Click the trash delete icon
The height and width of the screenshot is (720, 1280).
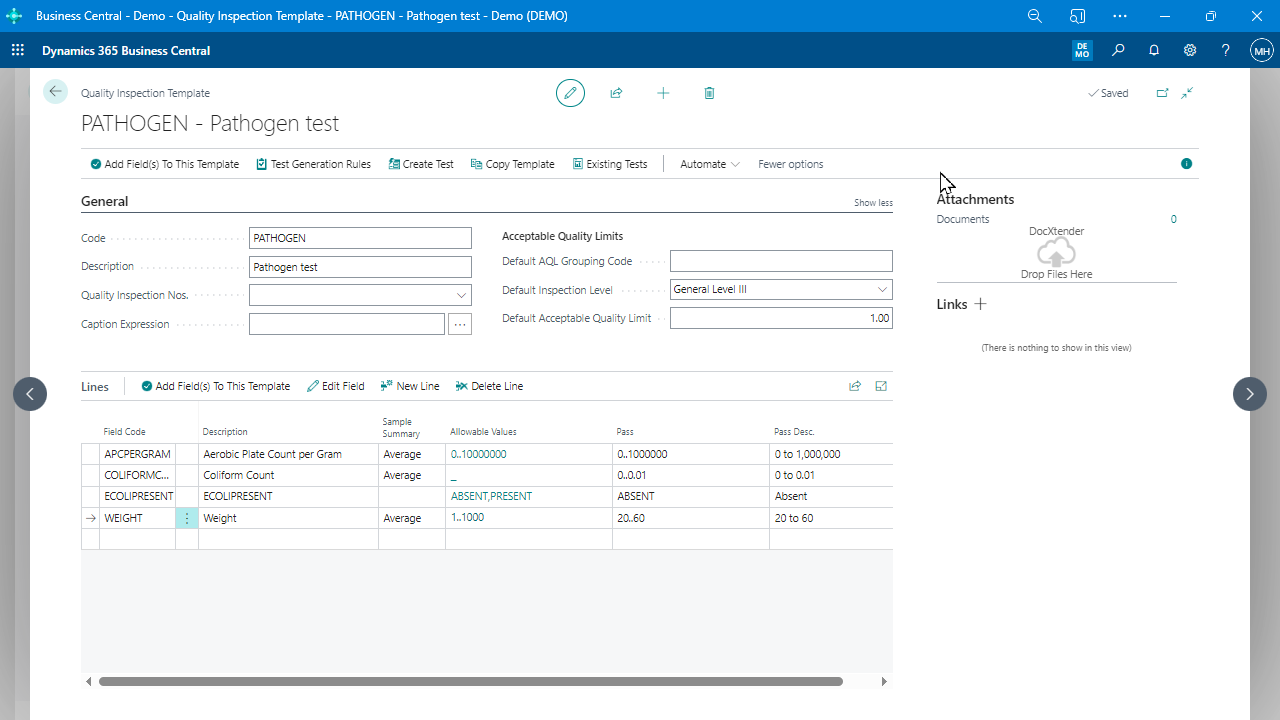click(x=709, y=93)
